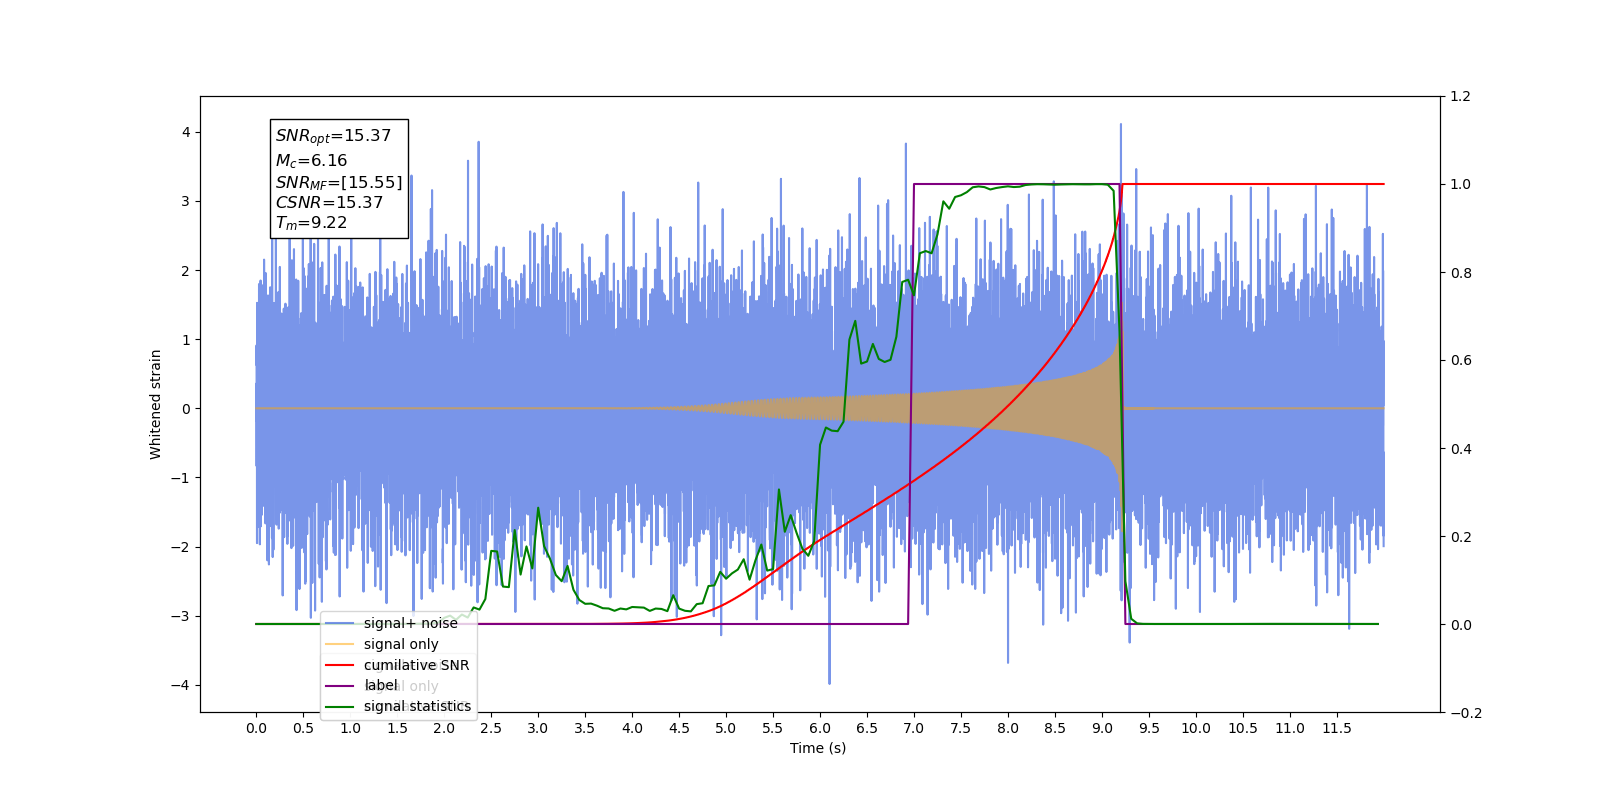Click the purple label legend line

pos(340,686)
